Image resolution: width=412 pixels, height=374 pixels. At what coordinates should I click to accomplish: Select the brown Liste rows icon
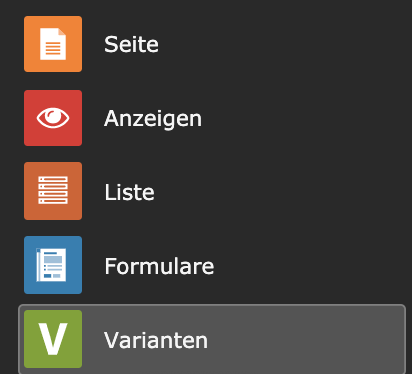click(x=53, y=191)
